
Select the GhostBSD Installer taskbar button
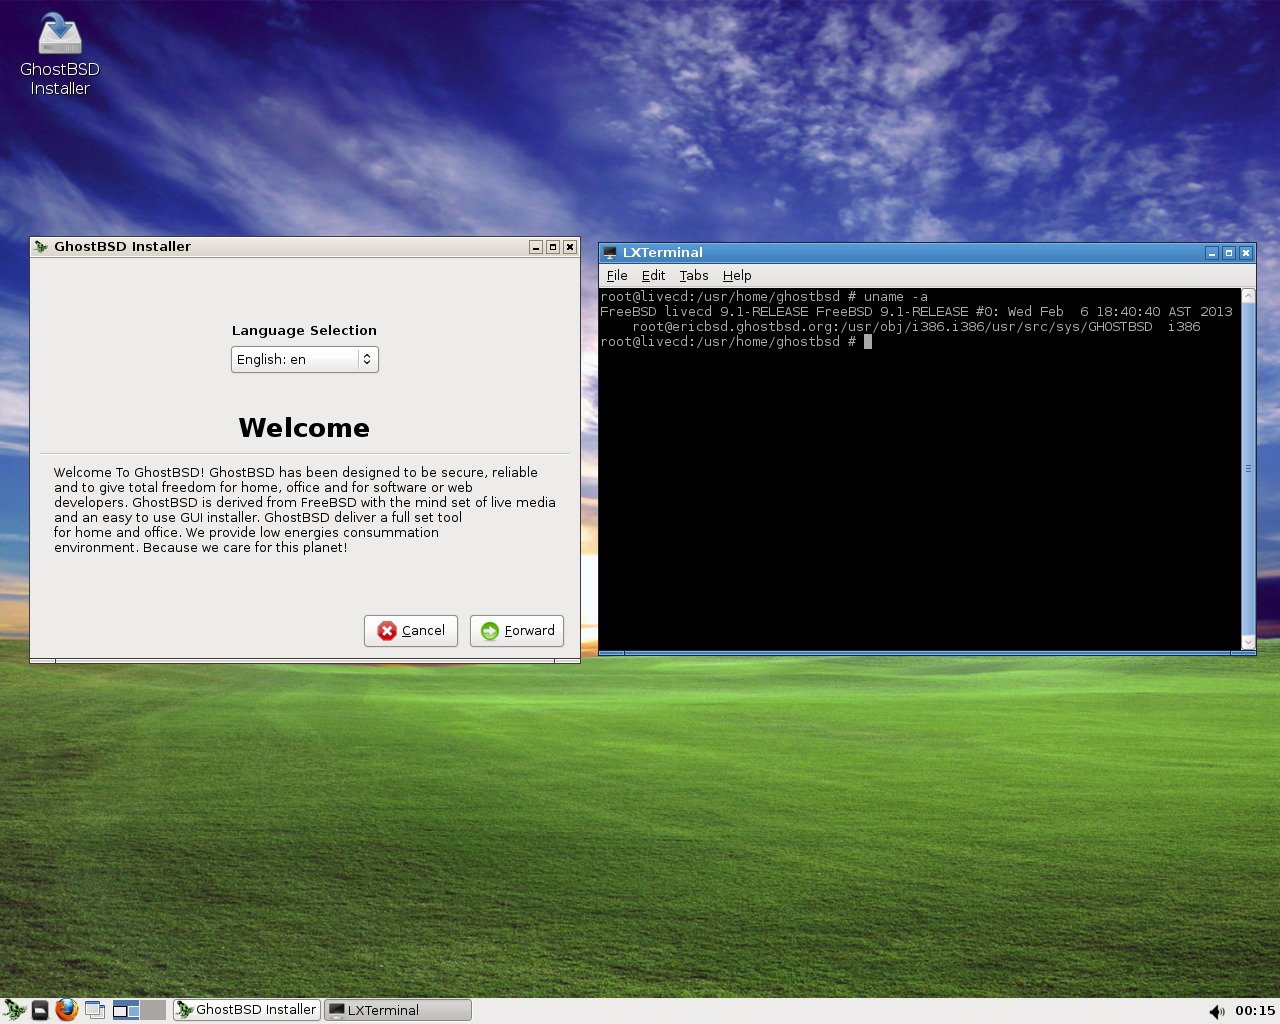pyautogui.click(x=247, y=1010)
